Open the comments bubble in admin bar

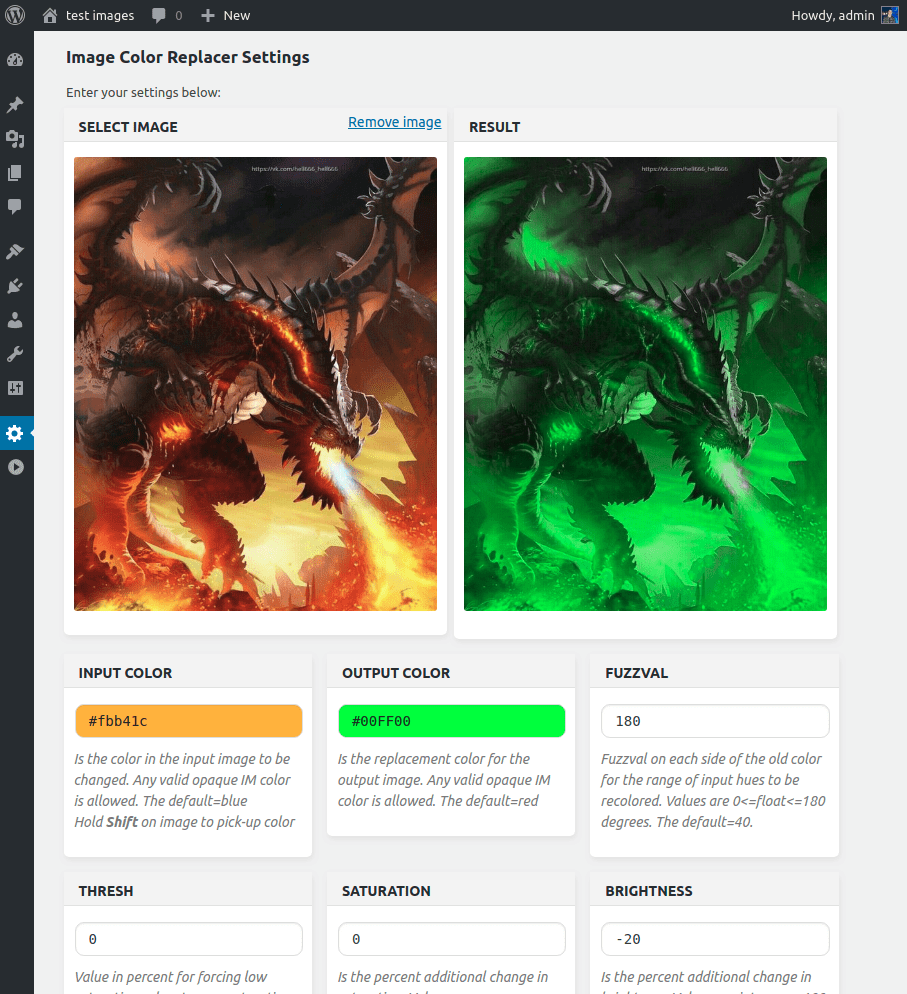(158, 15)
